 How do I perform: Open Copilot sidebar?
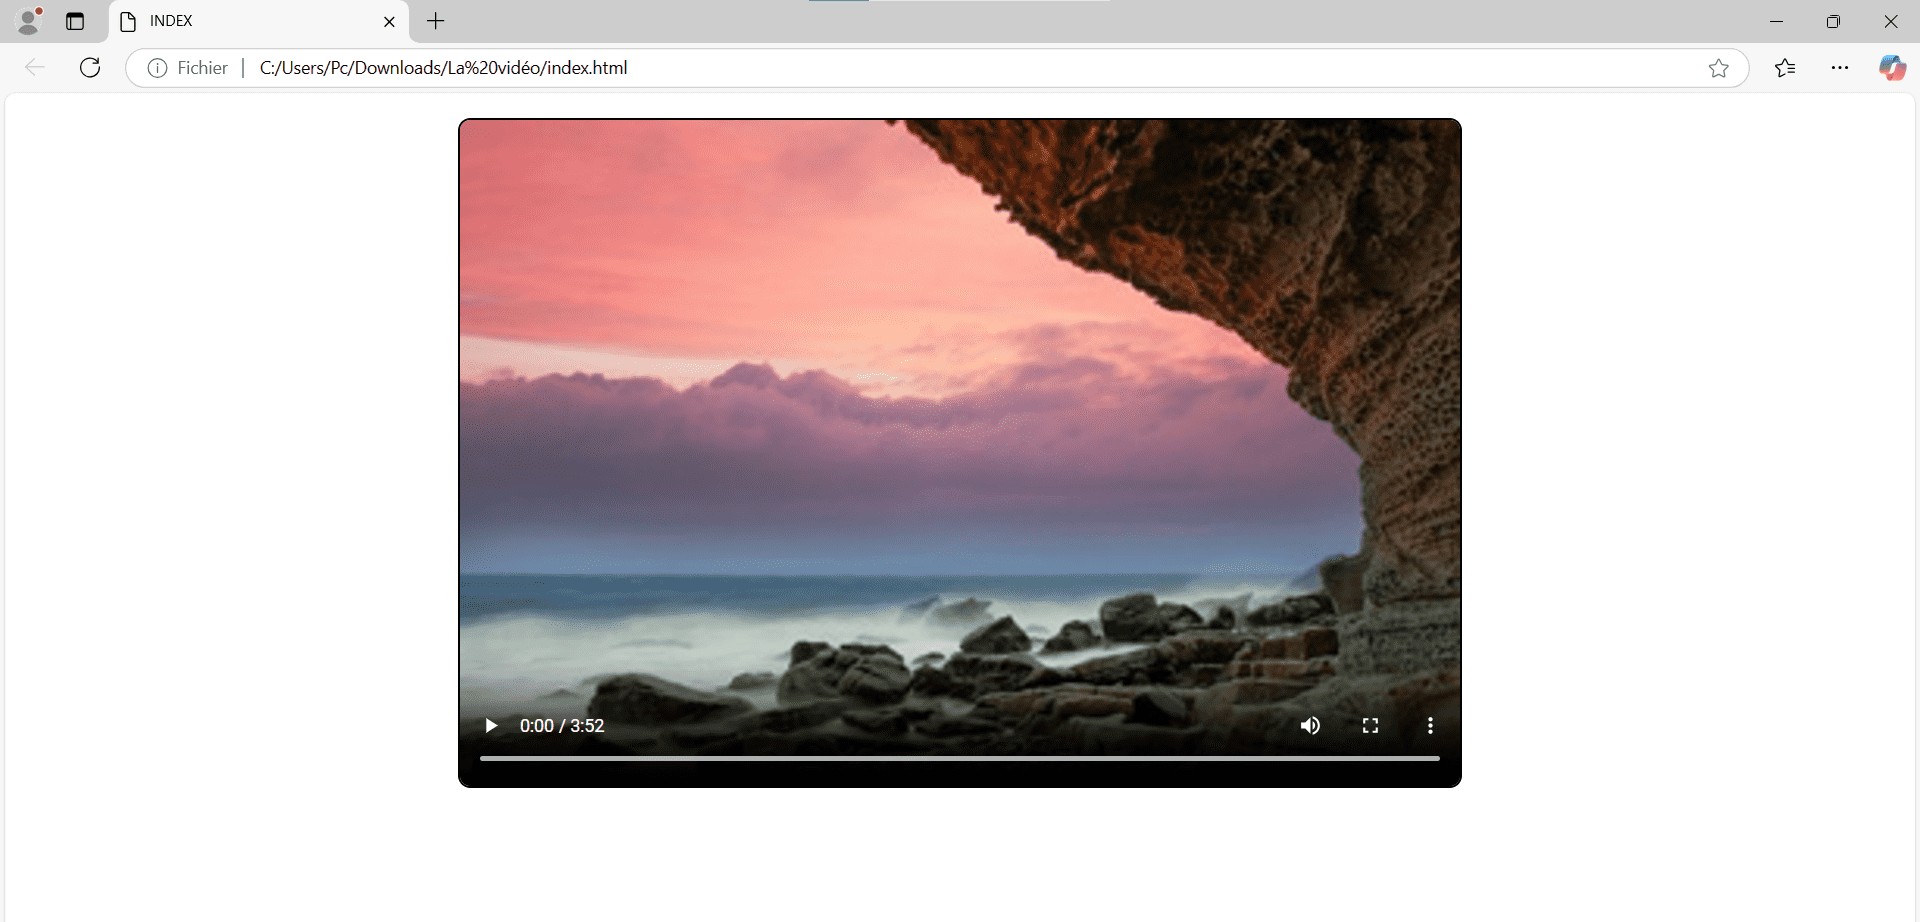[x=1892, y=68]
